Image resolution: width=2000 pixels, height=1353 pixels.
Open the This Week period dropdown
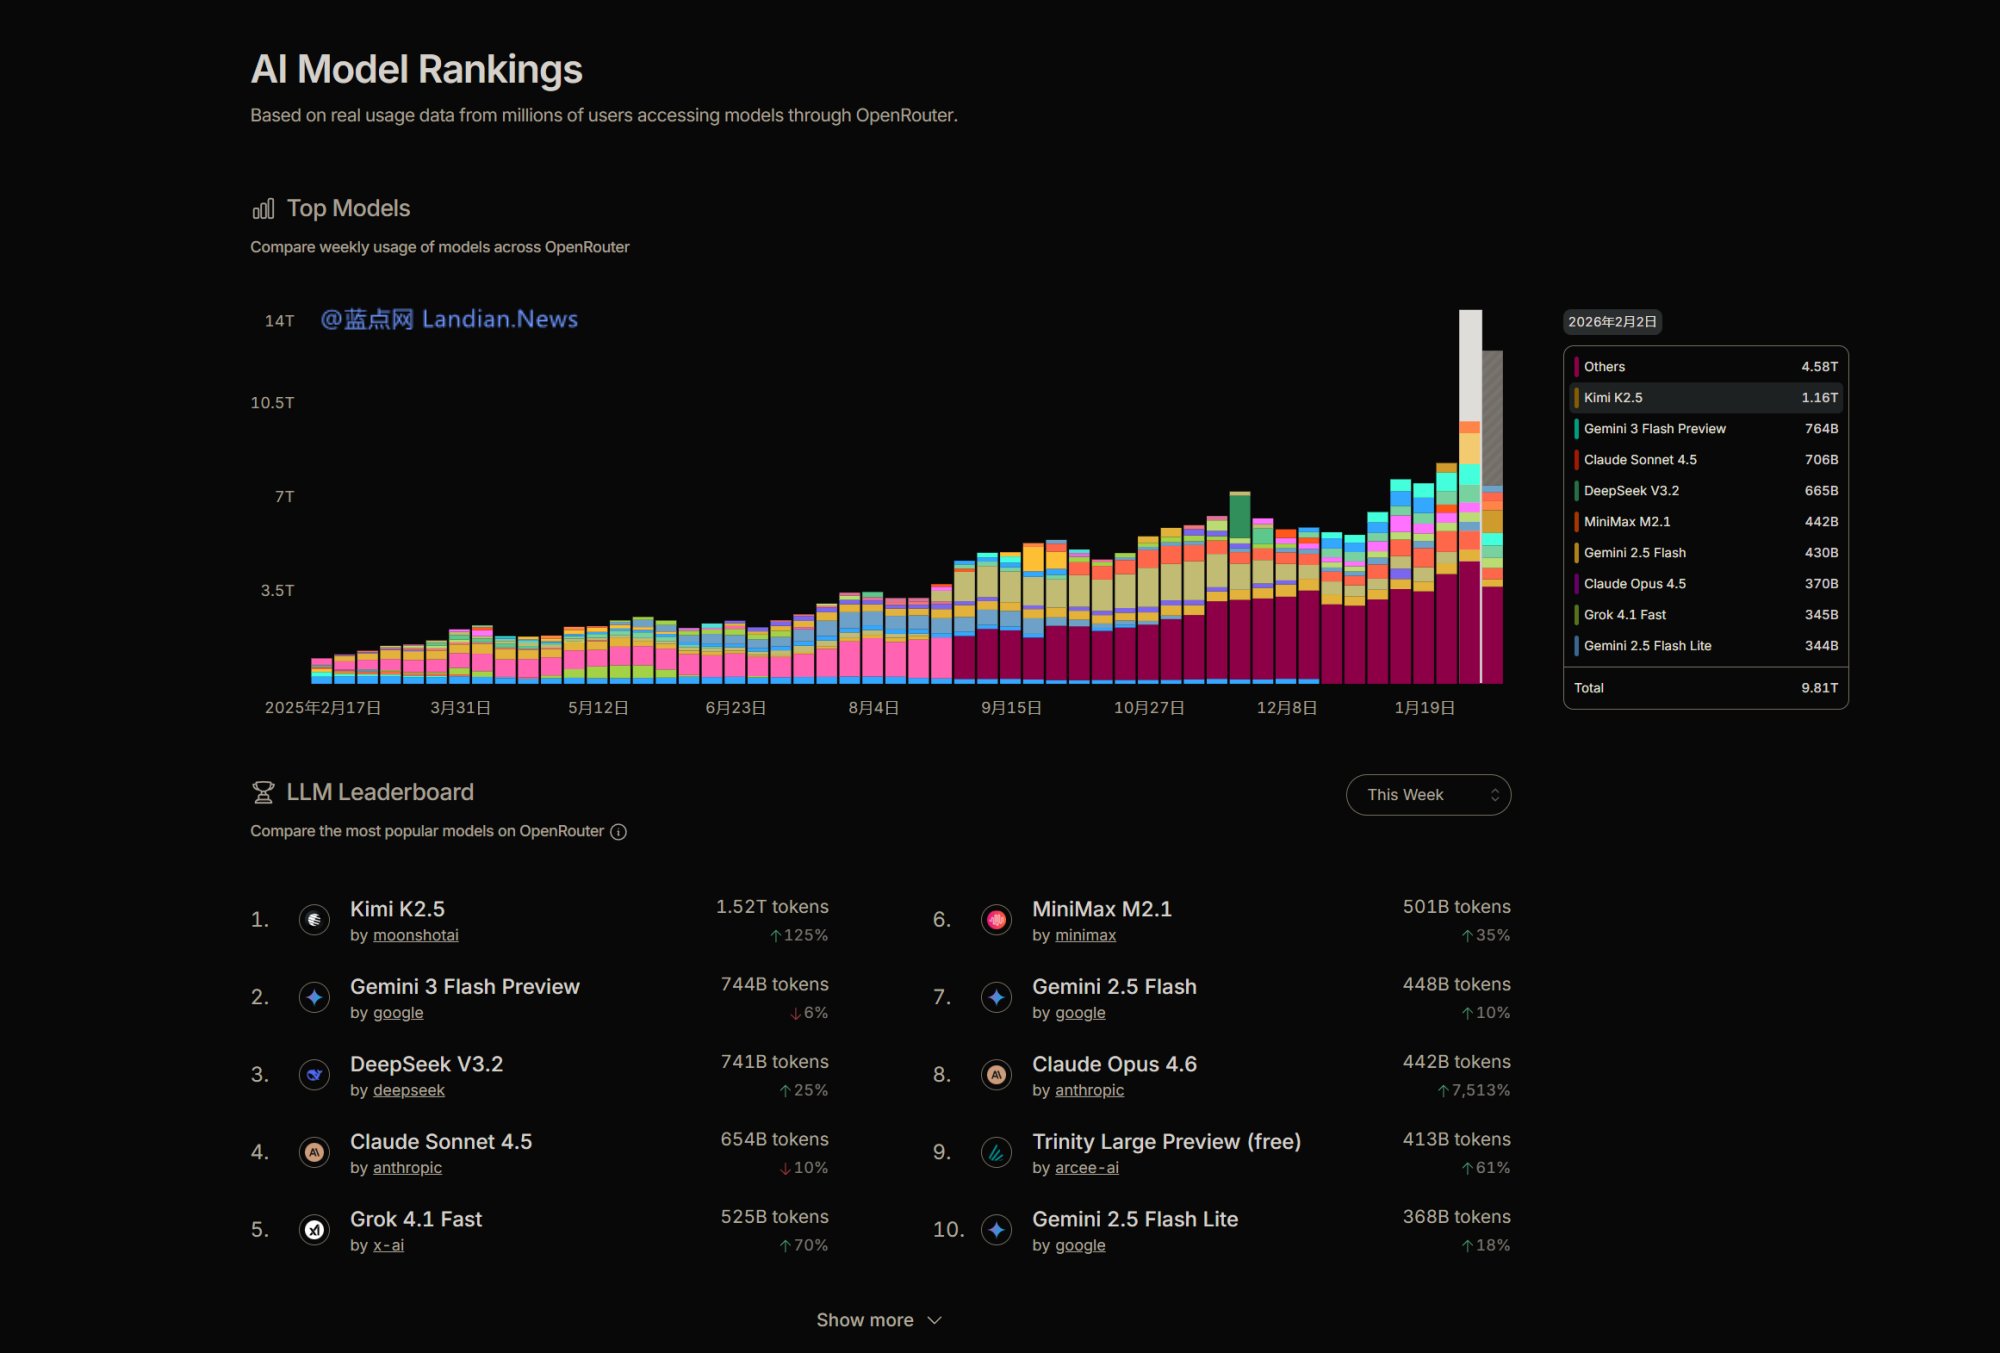[x=1427, y=795]
